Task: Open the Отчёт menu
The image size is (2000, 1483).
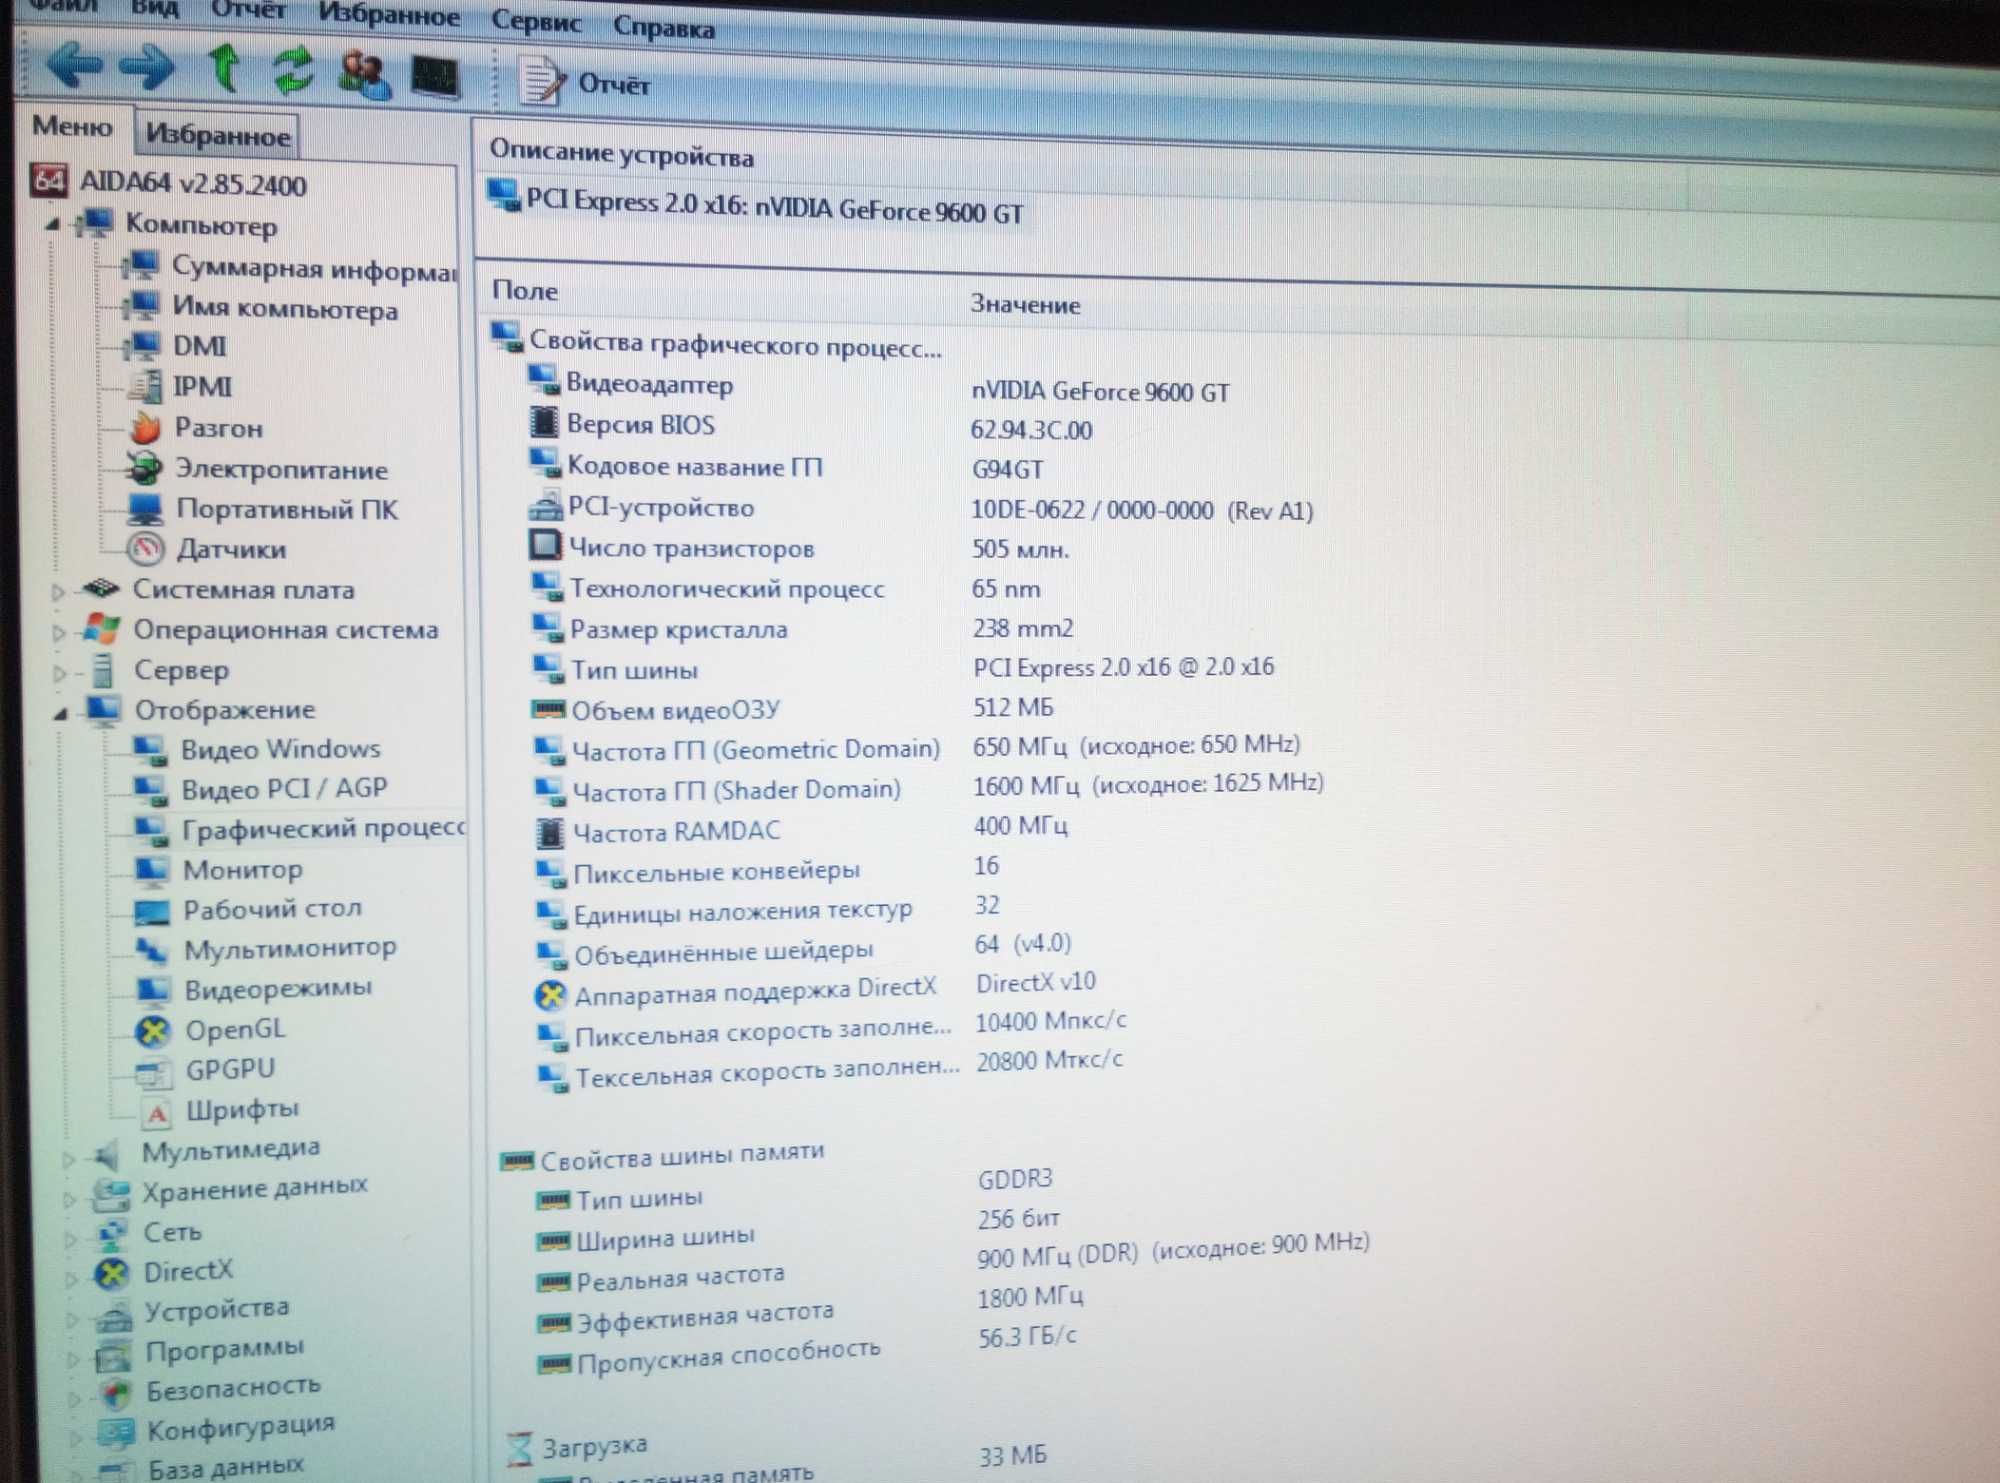Action: click(x=248, y=12)
